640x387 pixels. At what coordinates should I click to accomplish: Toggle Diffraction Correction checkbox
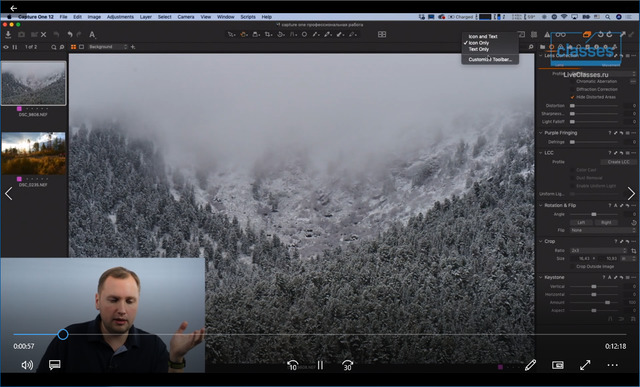click(x=572, y=89)
